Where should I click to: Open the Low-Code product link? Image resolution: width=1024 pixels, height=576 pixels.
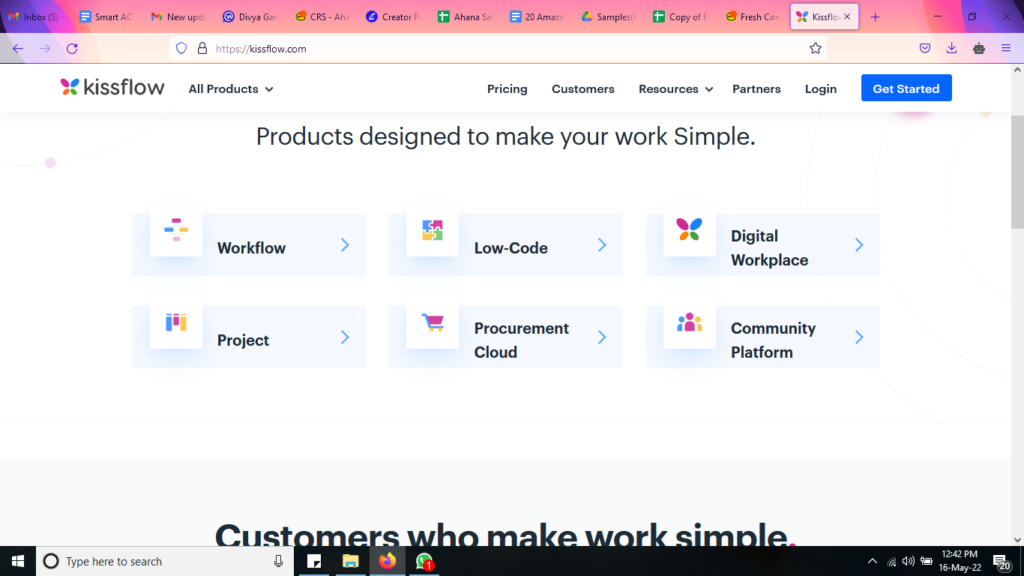click(x=505, y=245)
